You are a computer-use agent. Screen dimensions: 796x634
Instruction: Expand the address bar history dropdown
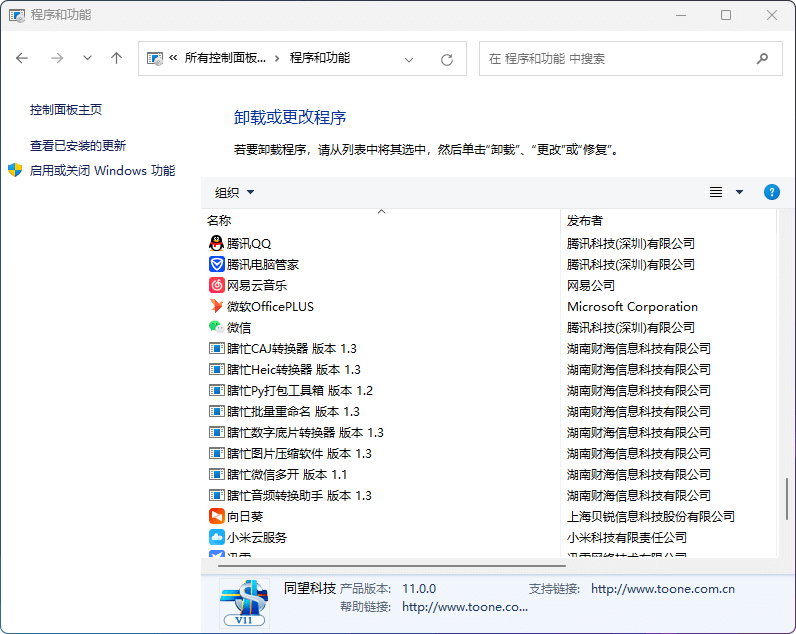[409, 60]
